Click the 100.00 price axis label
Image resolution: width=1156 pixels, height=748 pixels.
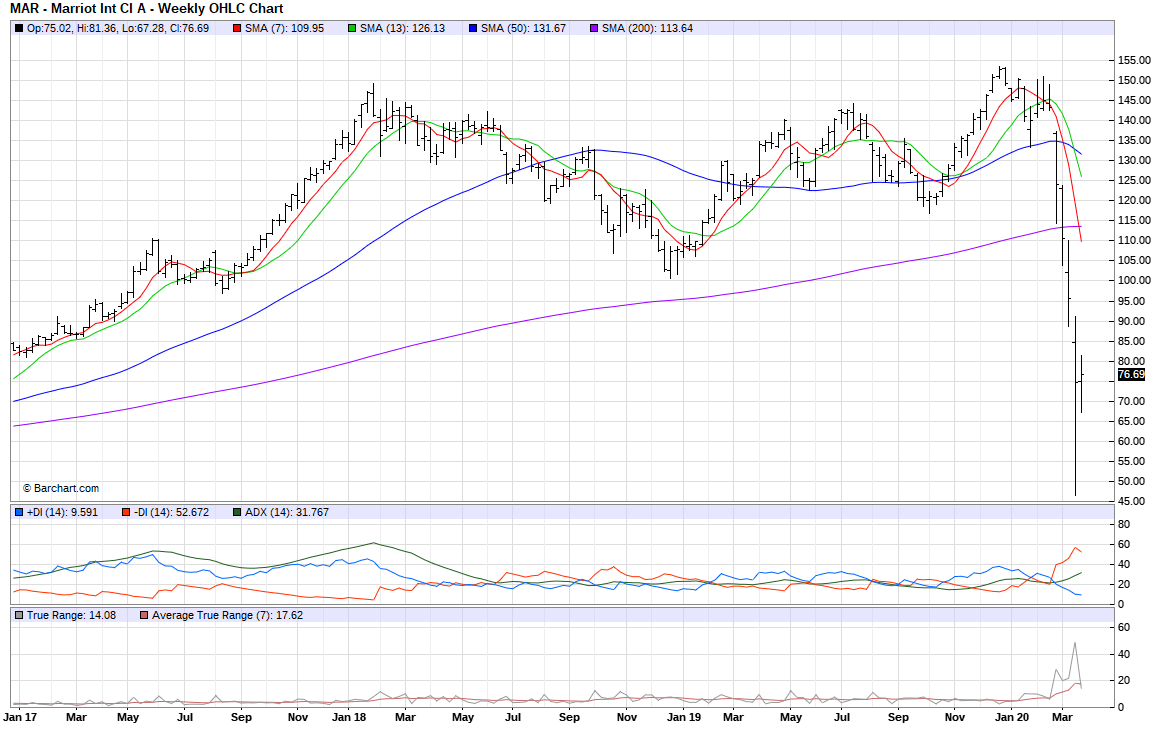click(1134, 281)
